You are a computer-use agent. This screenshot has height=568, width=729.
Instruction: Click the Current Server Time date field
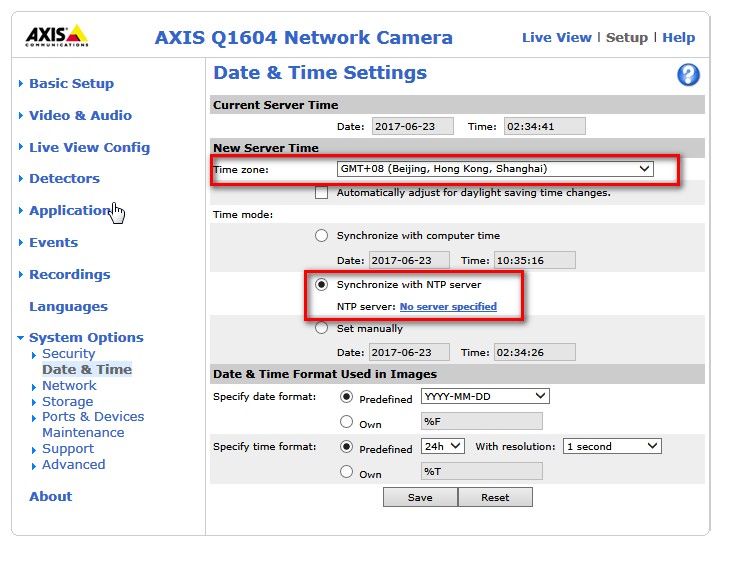(x=412, y=126)
